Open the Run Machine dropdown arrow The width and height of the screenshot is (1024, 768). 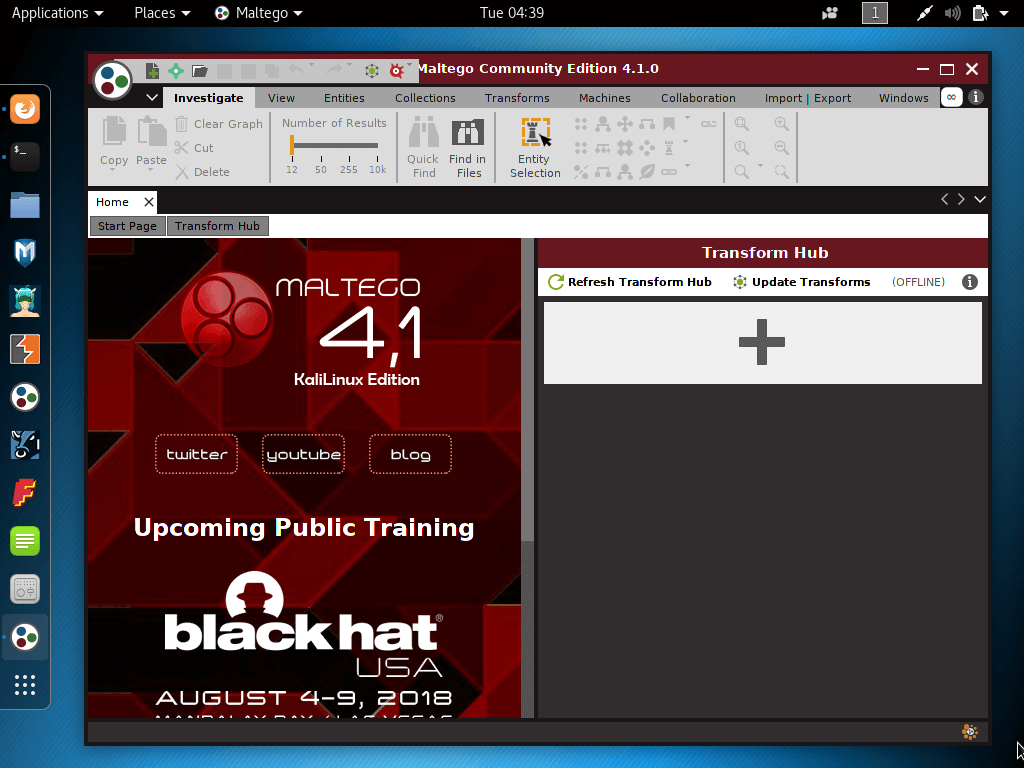tap(409, 64)
